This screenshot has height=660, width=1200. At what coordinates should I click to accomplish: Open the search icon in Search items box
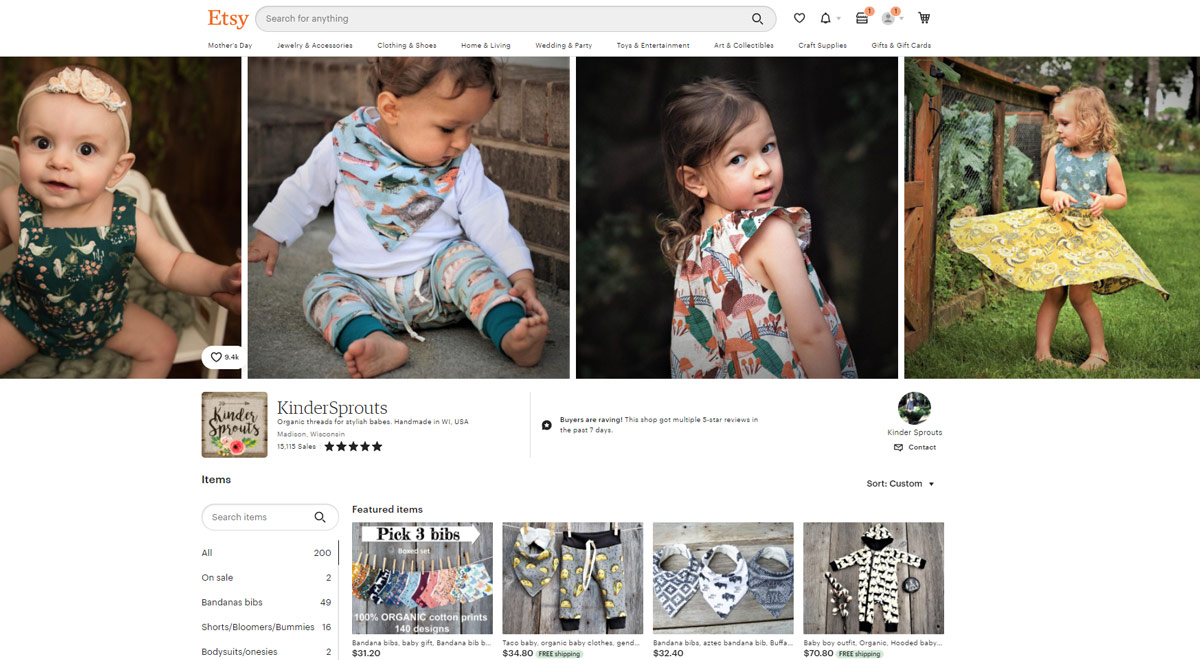pyautogui.click(x=321, y=517)
